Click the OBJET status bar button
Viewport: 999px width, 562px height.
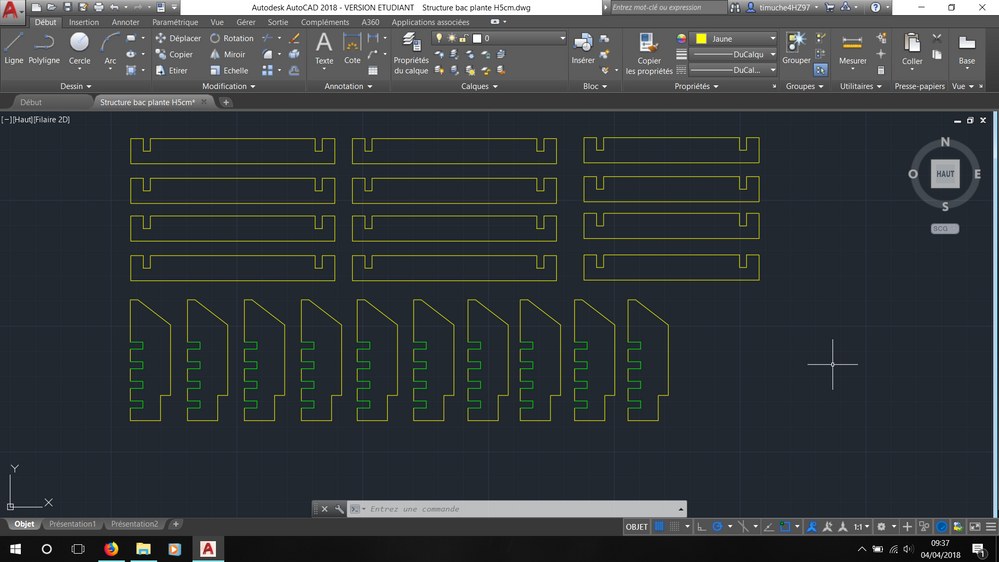point(636,526)
